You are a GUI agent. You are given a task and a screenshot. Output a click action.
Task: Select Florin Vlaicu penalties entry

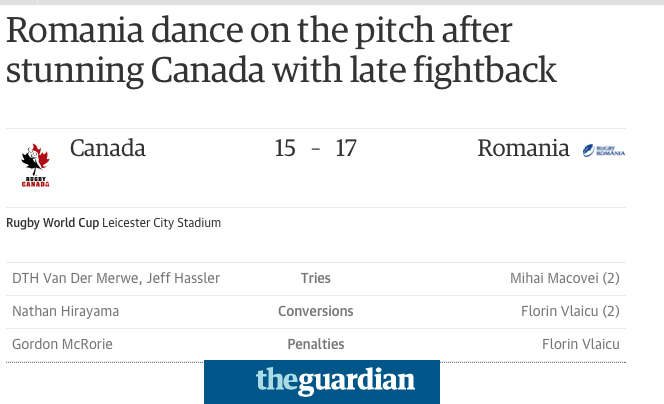[581, 344]
